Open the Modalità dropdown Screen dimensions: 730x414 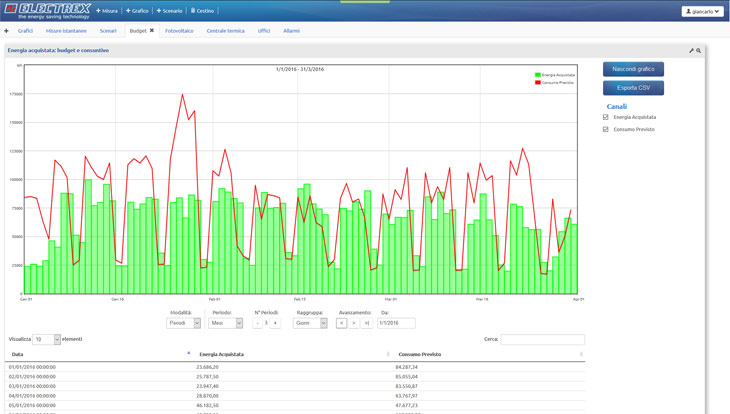[183, 323]
